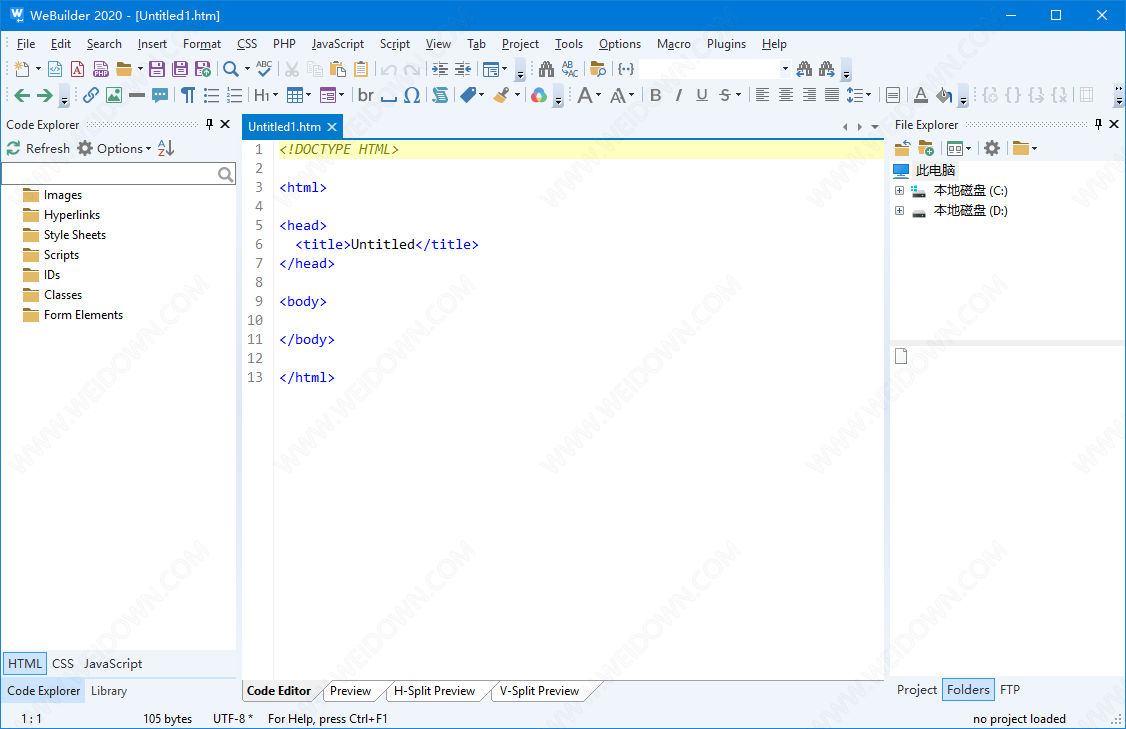
Task: Click the Indent lines icon
Action: pos(439,69)
